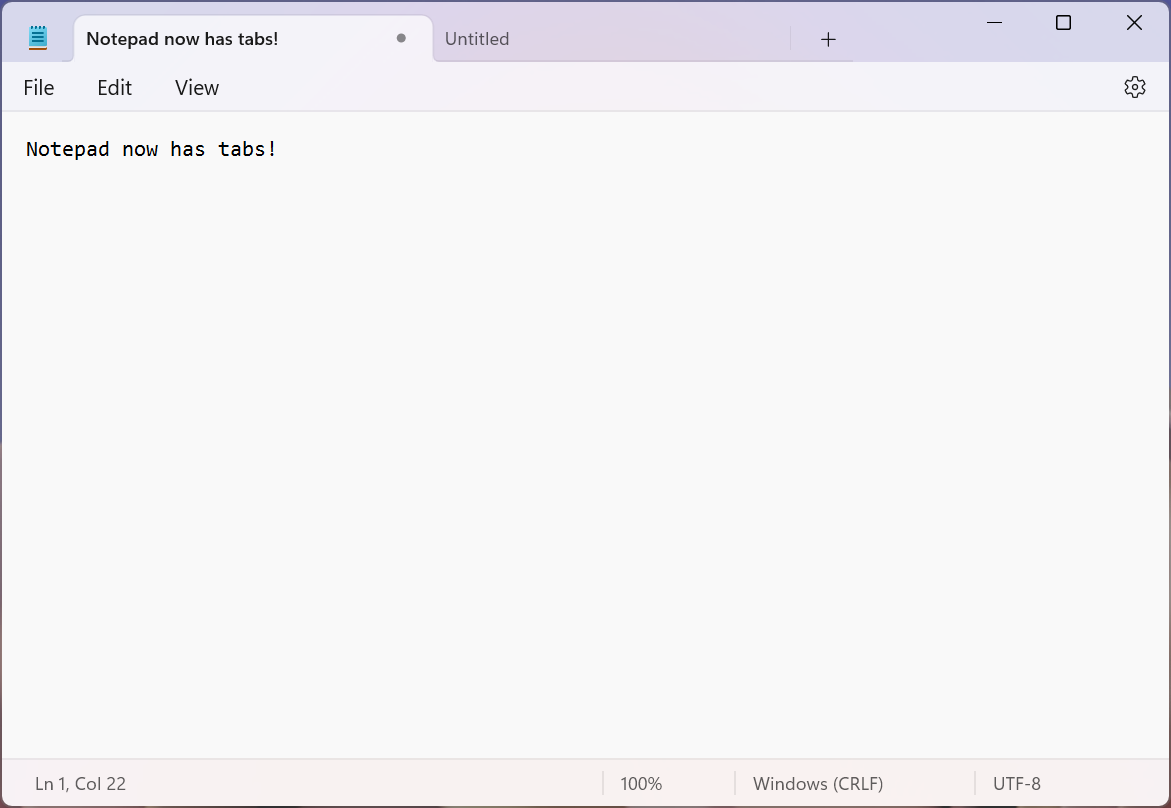Place cursor in 'Notepad now has tabs!' text line

(x=152, y=149)
